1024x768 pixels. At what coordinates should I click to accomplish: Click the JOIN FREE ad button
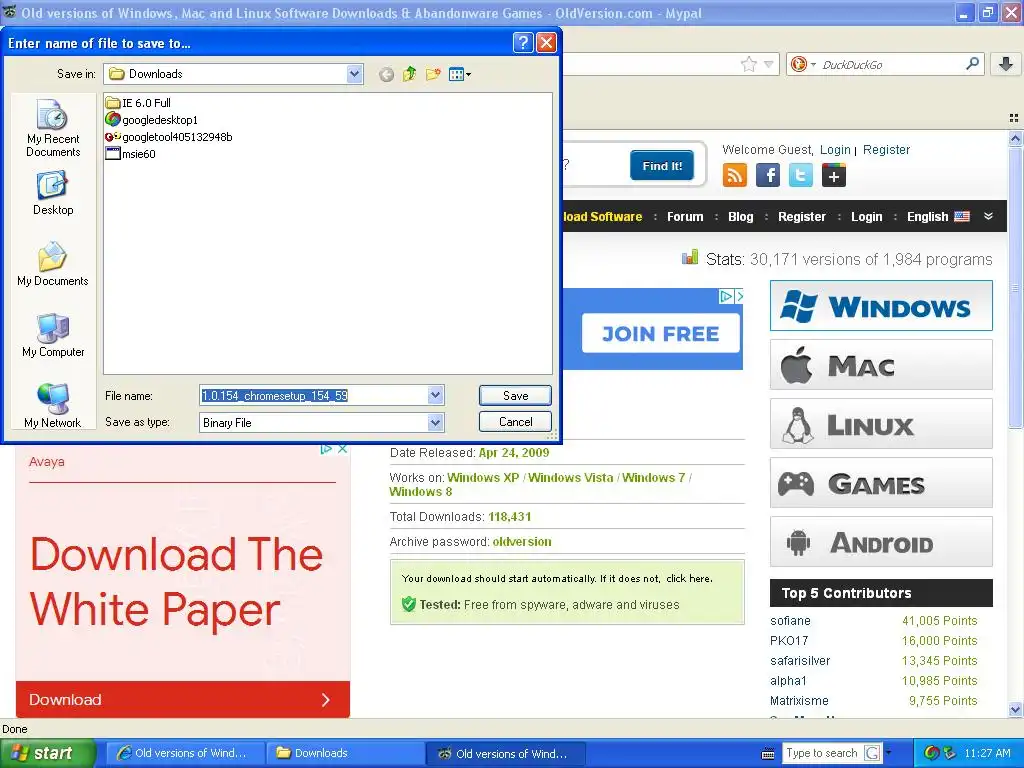(x=661, y=333)
